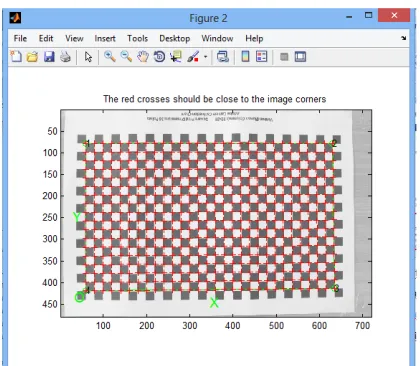
Task: Click the green Y axis label on the plot
Action: coord(77,217)
